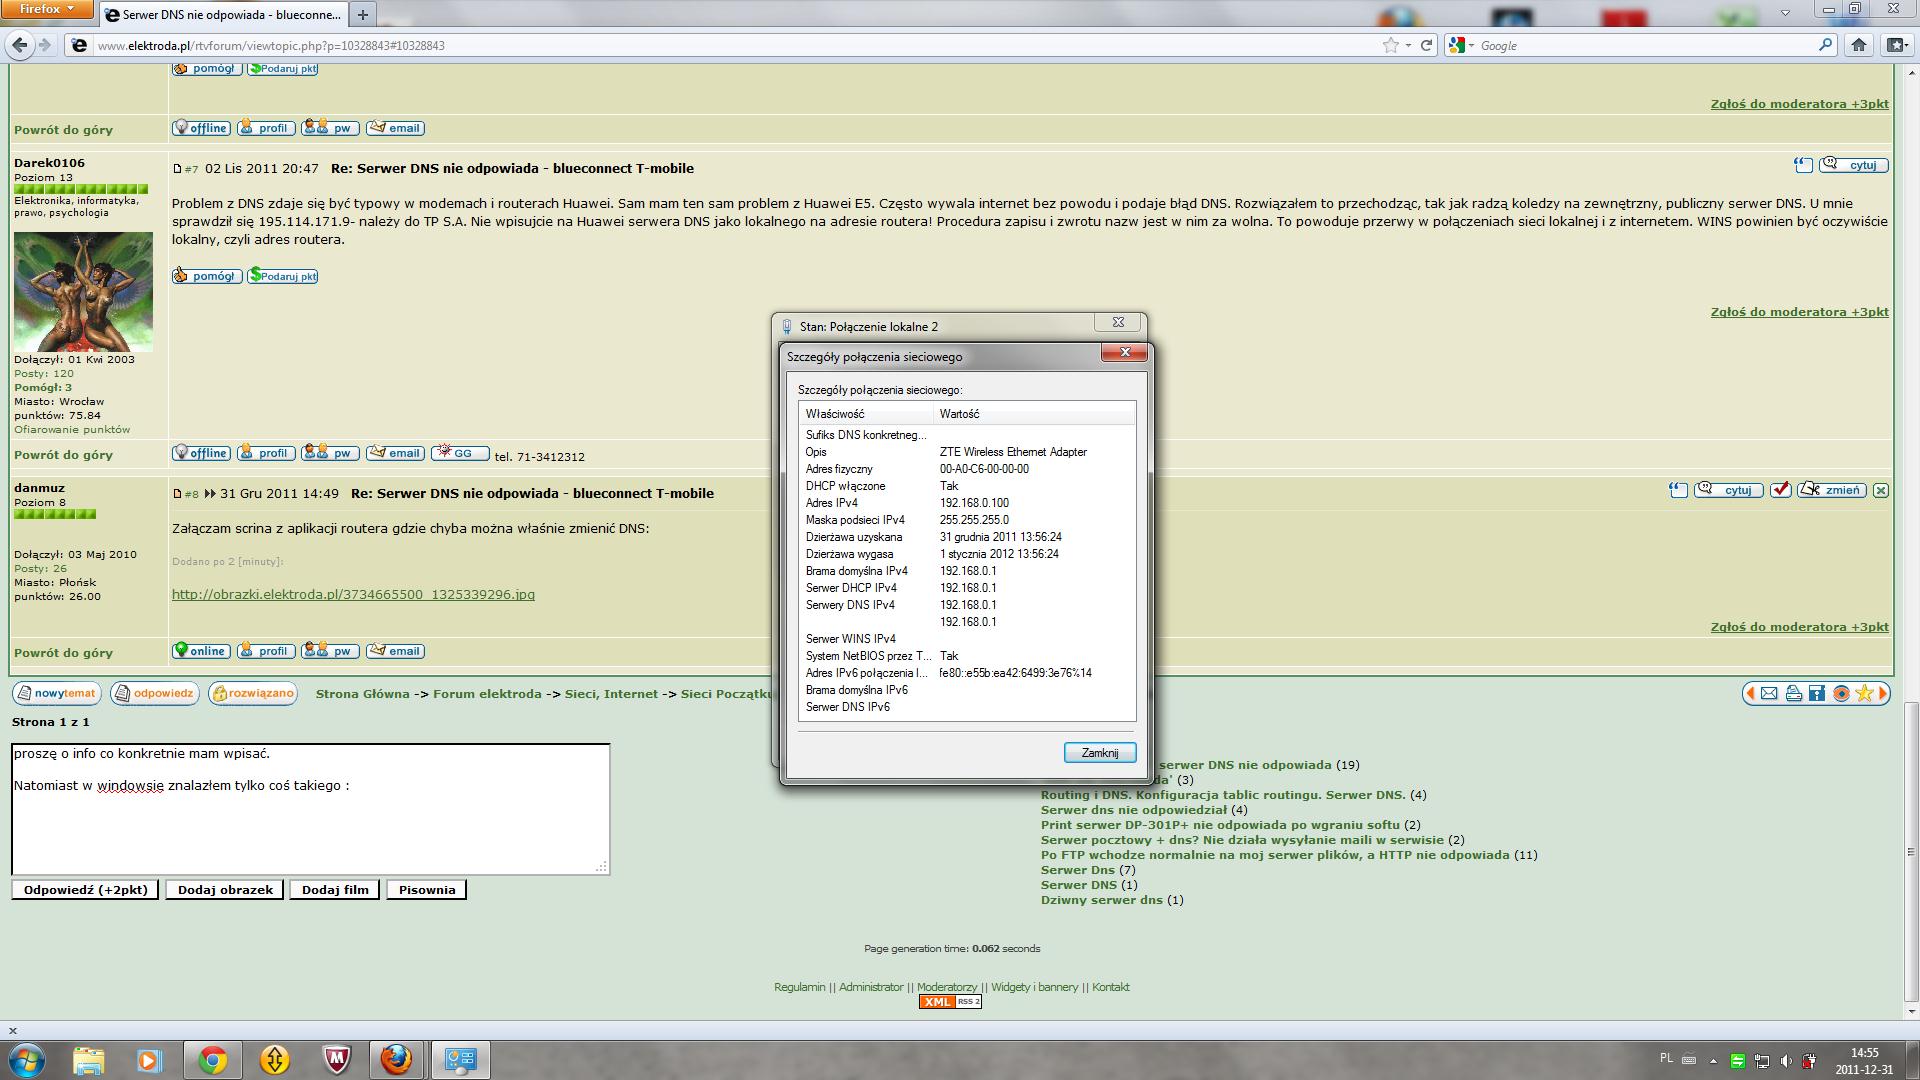The width and height of the screenshot is (1920, 1080).
Task: Open Darek0106's avatar image
Action: 83,291
